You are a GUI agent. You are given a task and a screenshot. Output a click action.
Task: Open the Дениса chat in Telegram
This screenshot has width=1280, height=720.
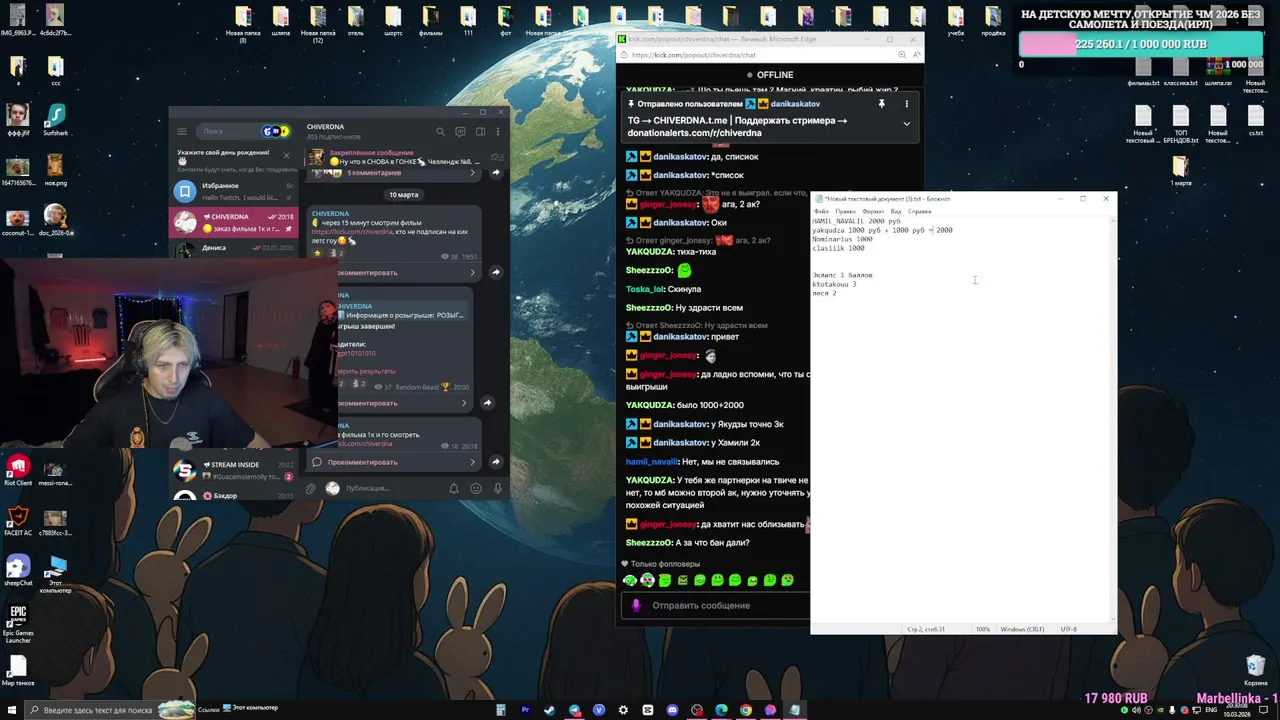click(235, 247)
